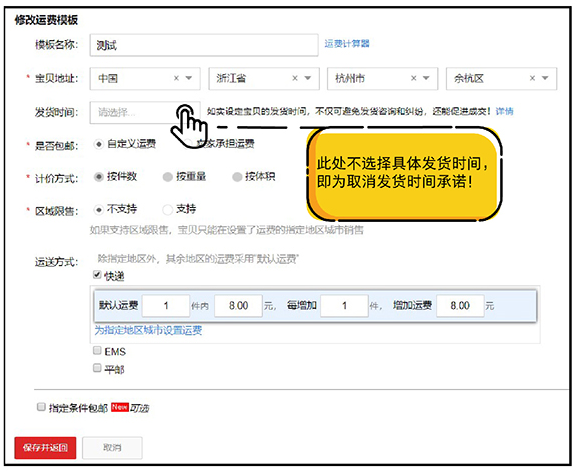
Task: Select 支持 for regional sales restriction
Action: pos(168,210)
